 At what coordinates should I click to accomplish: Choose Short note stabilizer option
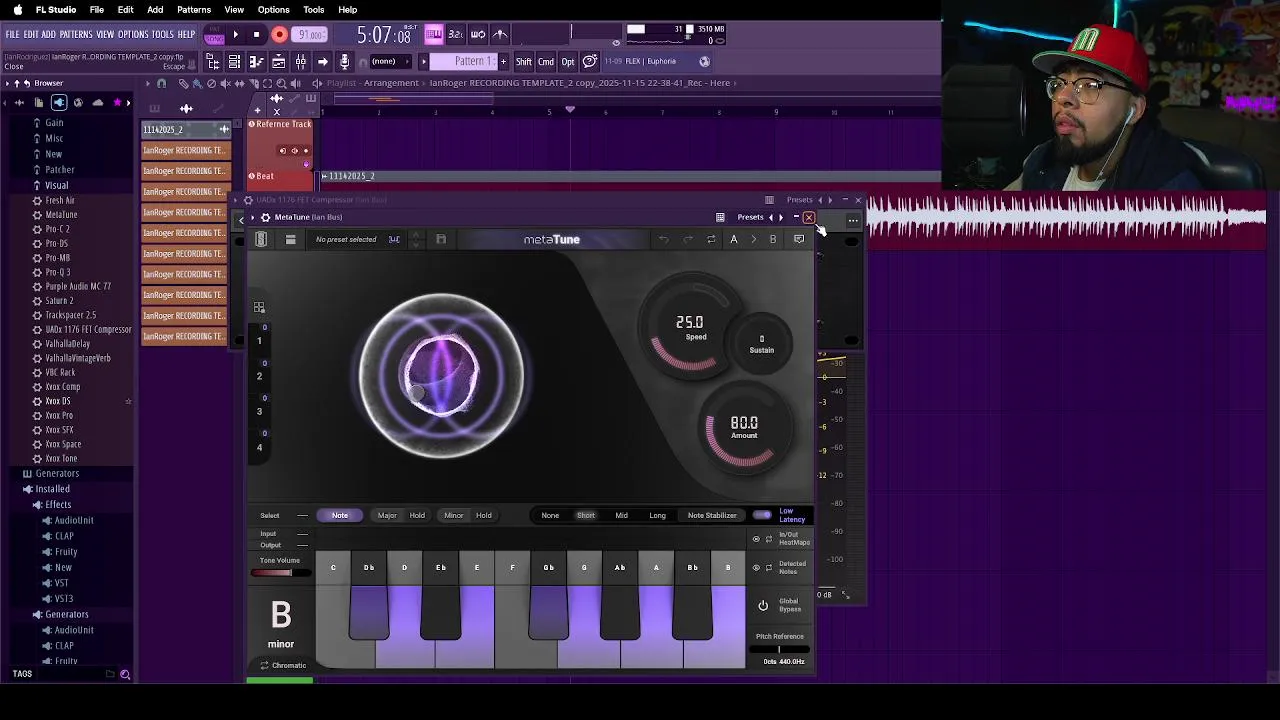[586, 515]
